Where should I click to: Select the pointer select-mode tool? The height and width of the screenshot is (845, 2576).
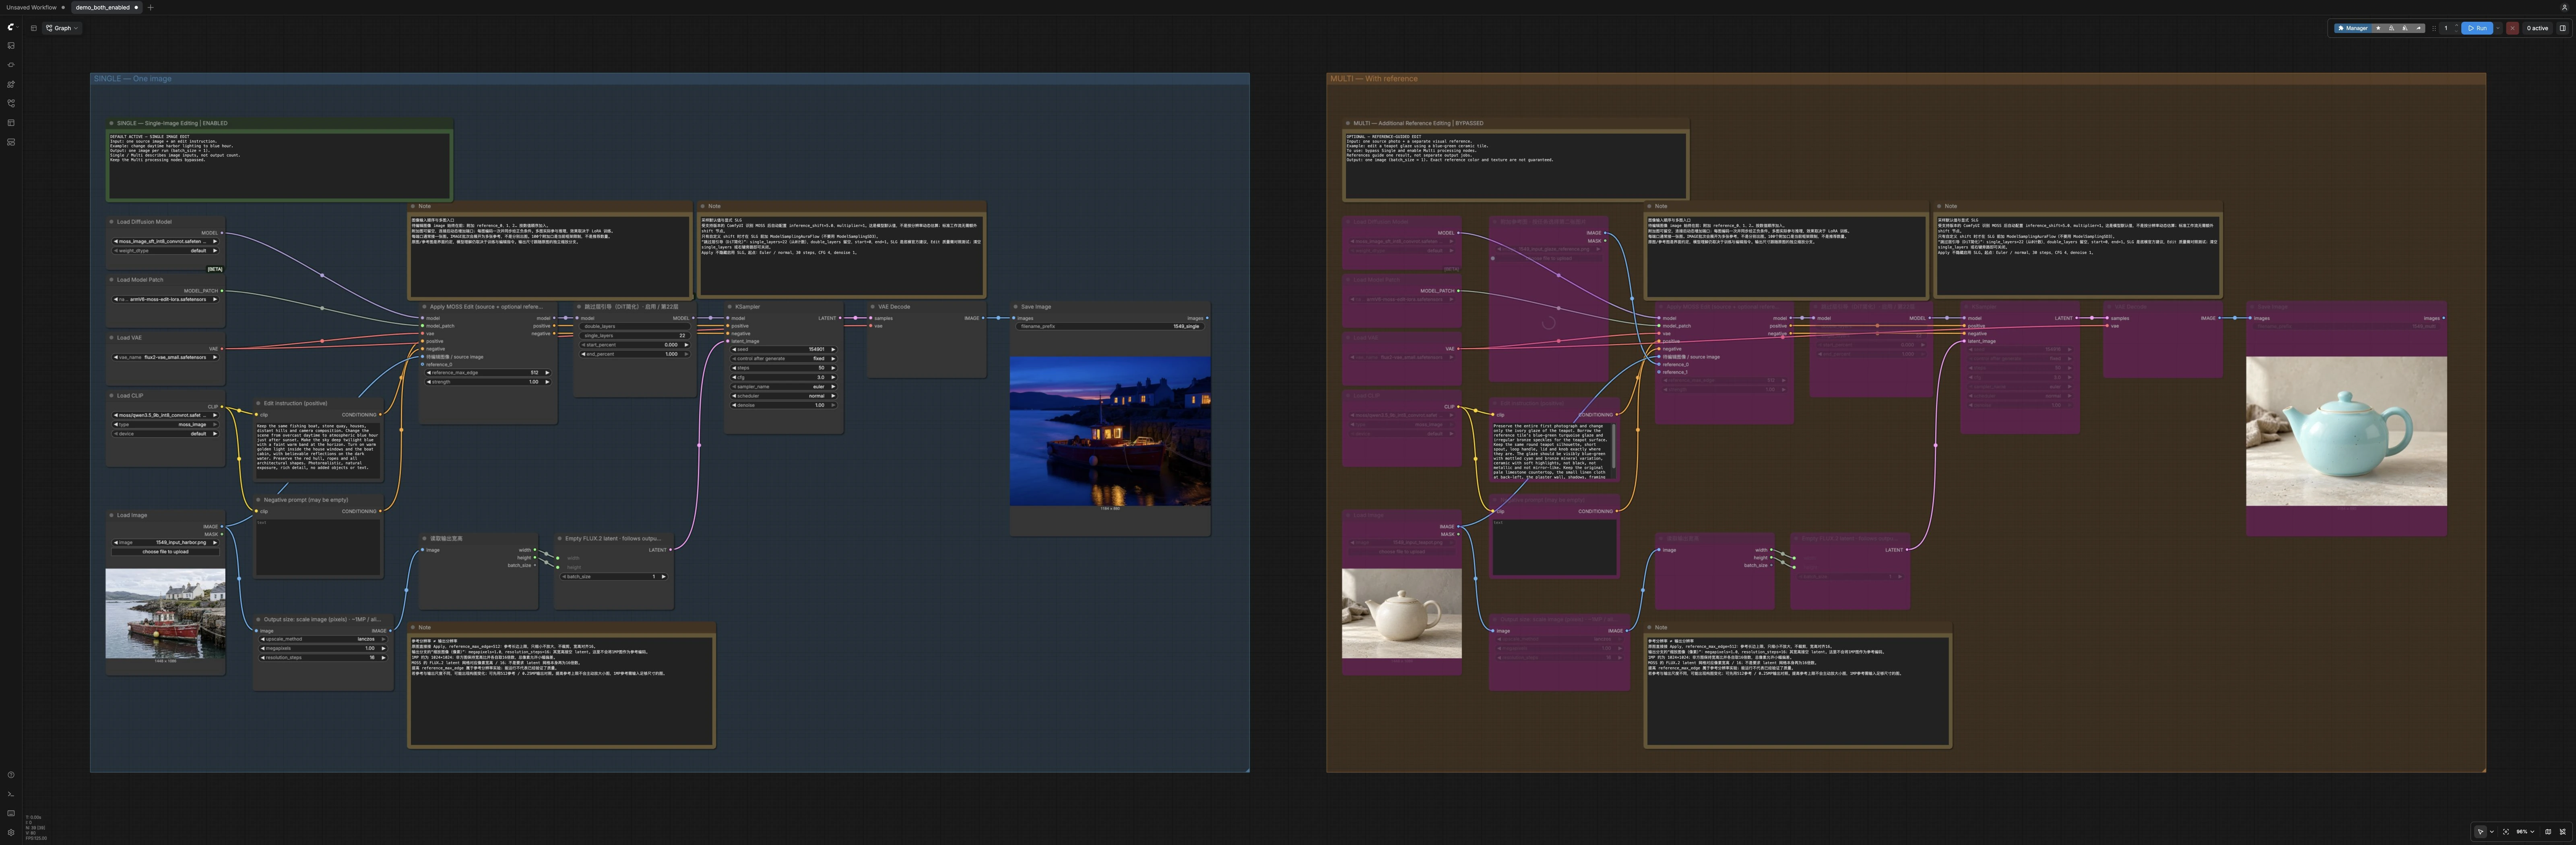[2481, 832]
